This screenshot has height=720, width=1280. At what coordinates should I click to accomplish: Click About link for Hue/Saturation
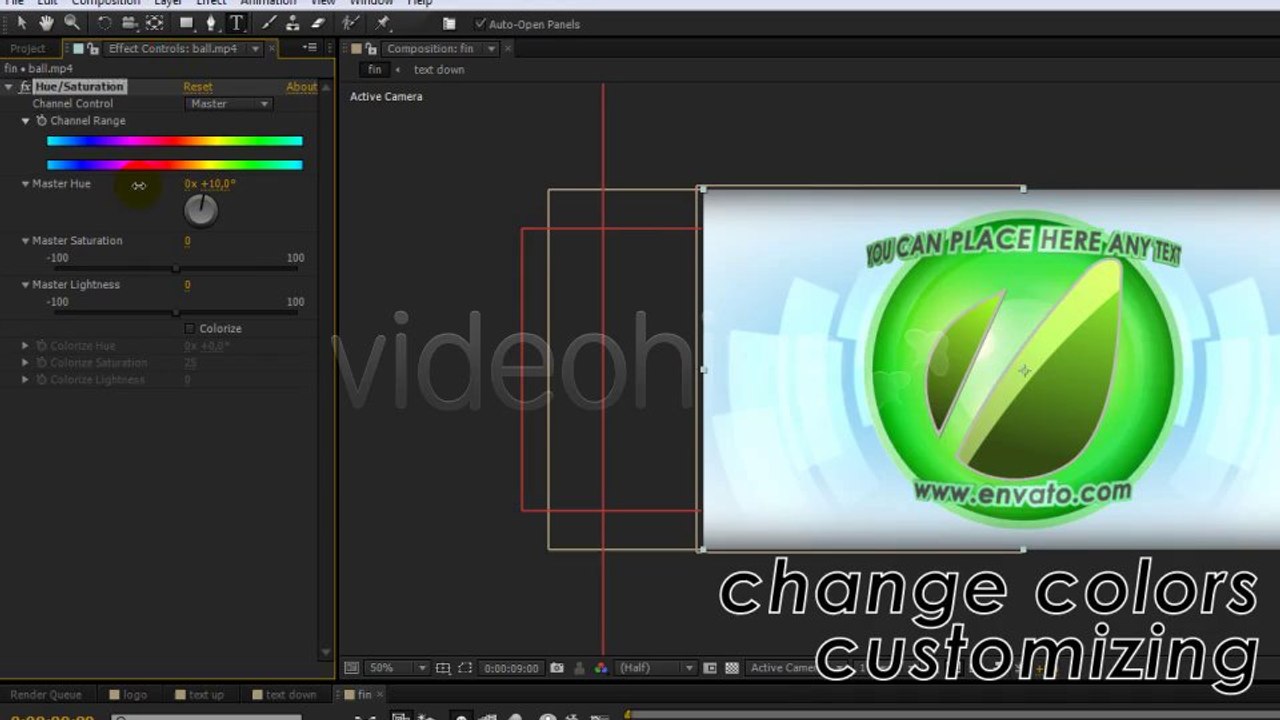point(302,87)
